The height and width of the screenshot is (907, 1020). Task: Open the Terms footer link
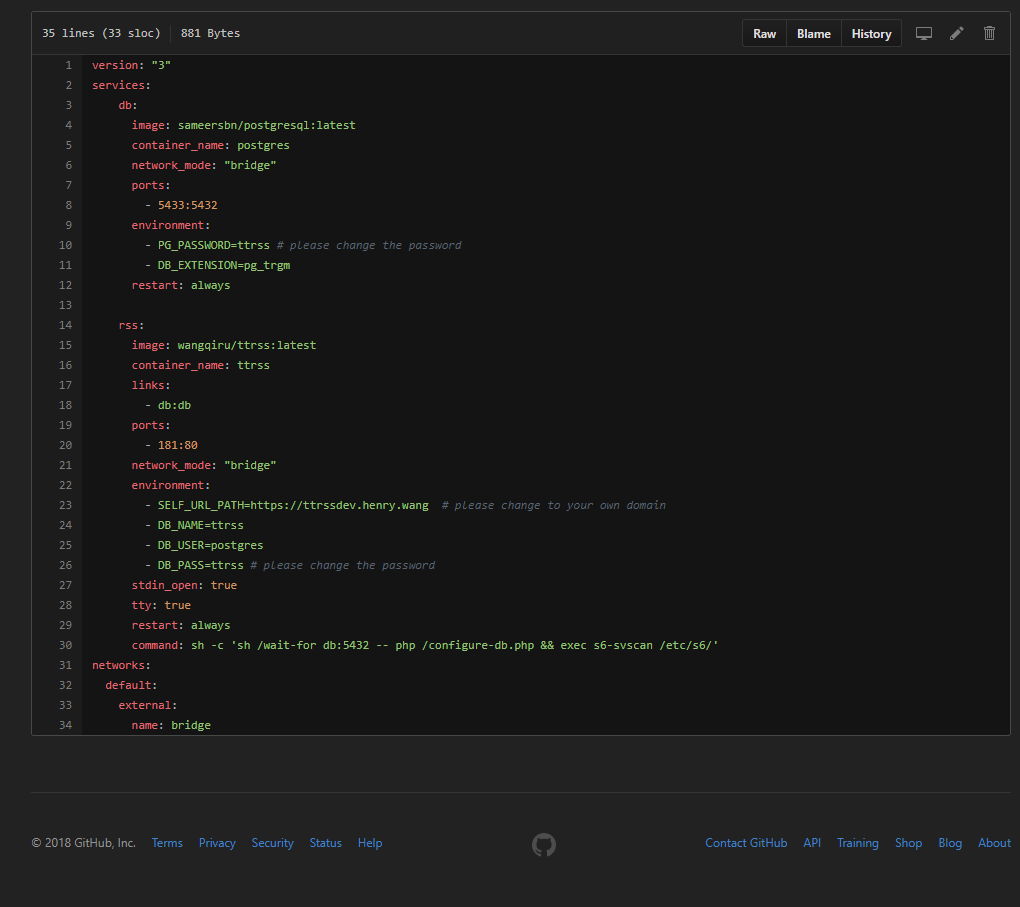tap(167, 843)
